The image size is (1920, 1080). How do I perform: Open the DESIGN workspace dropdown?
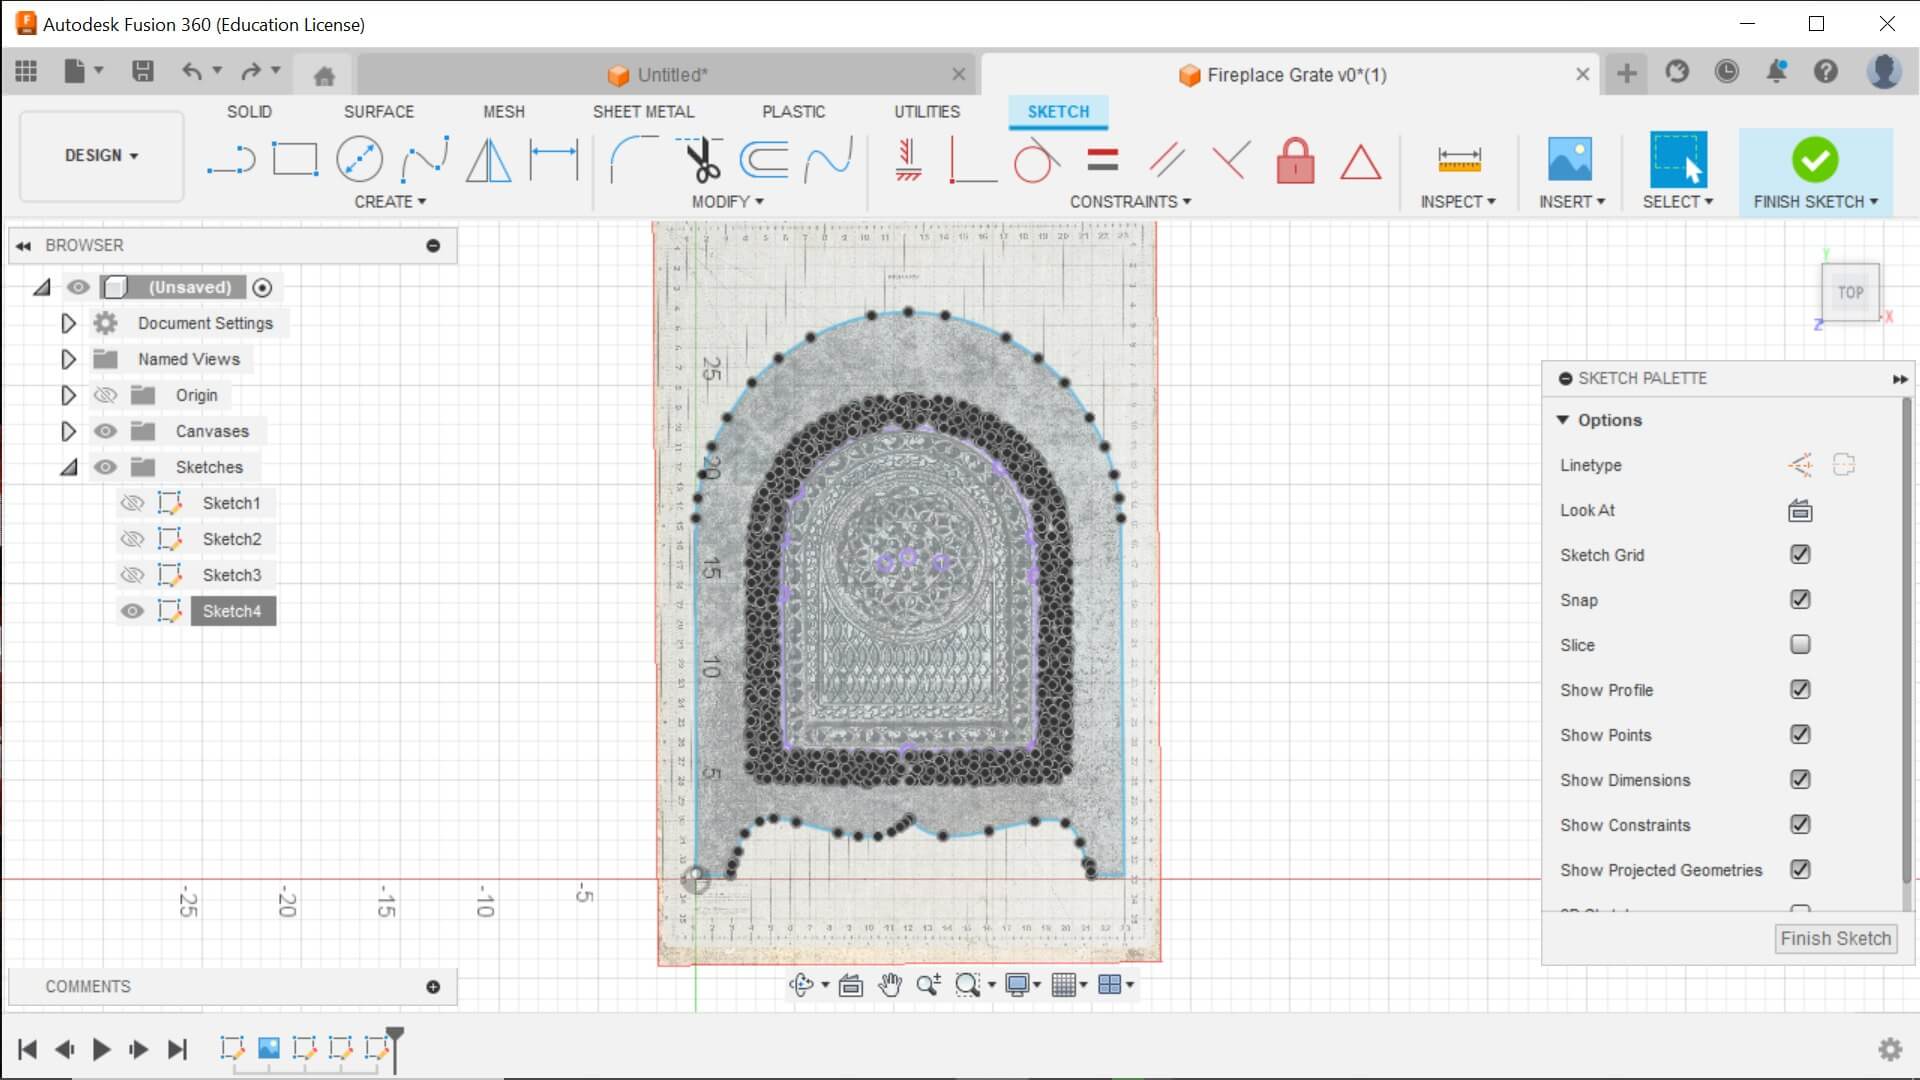pyautogui.click(x=101, y=156)
